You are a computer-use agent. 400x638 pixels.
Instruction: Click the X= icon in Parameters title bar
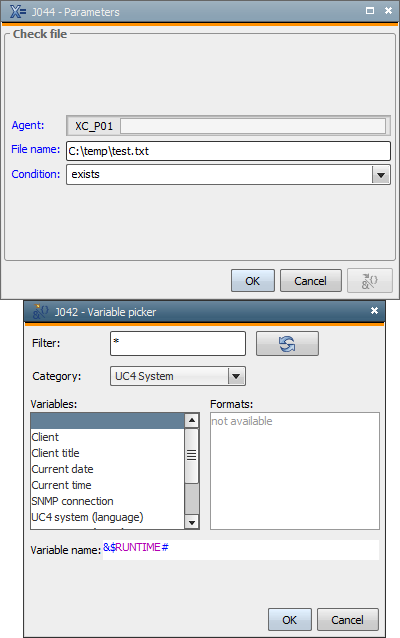coord(17,11)
